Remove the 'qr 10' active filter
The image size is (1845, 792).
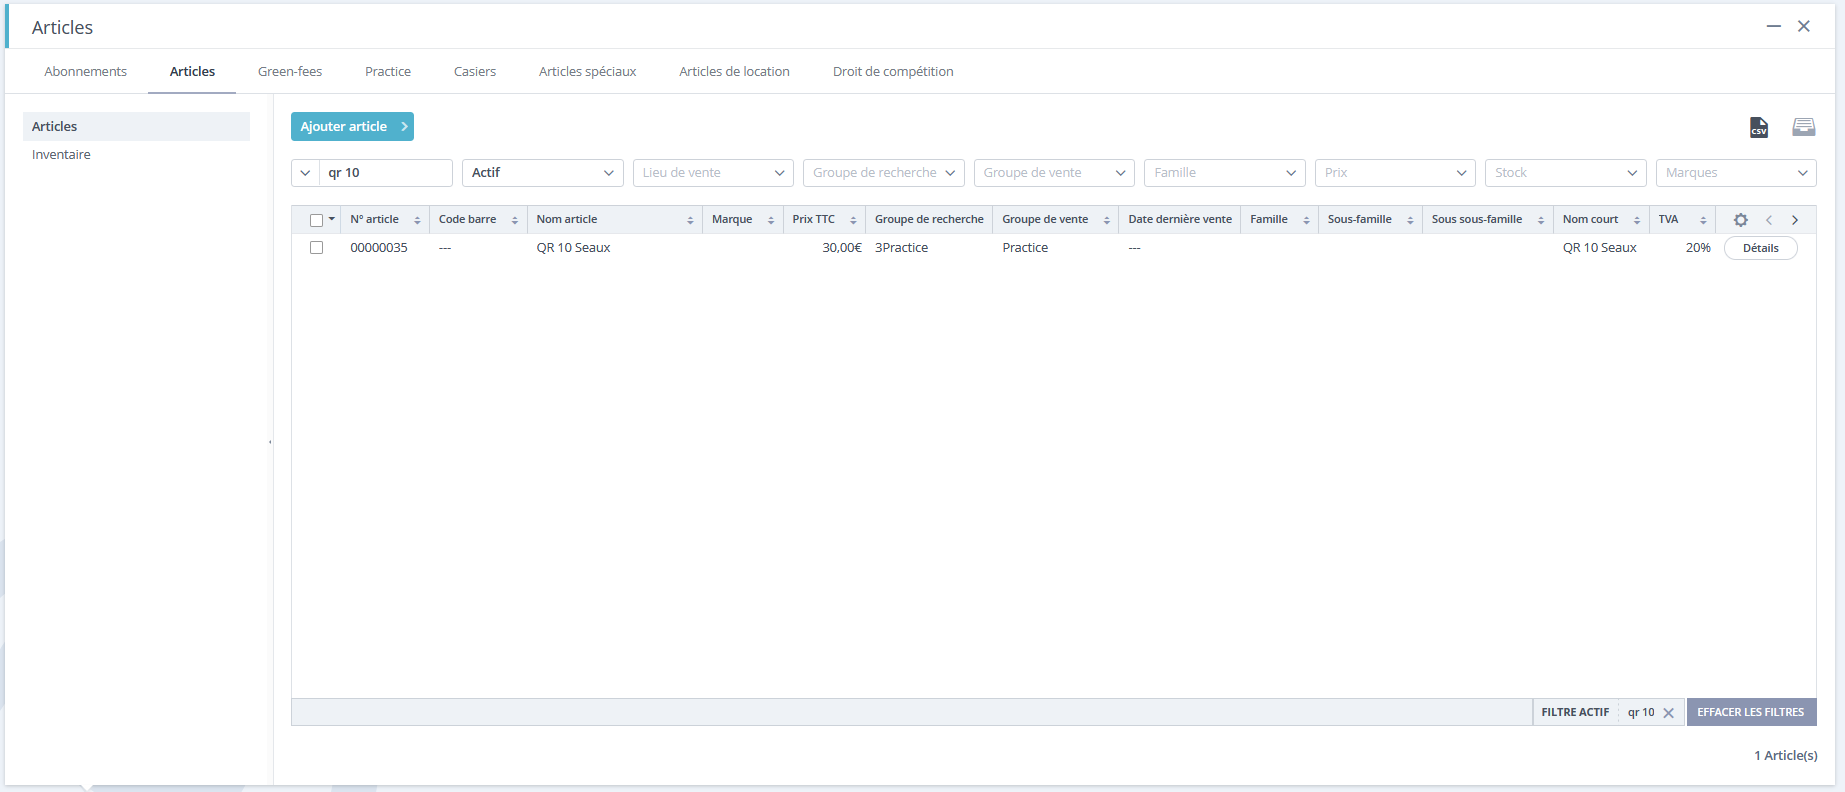click(x=1668, y=713)
